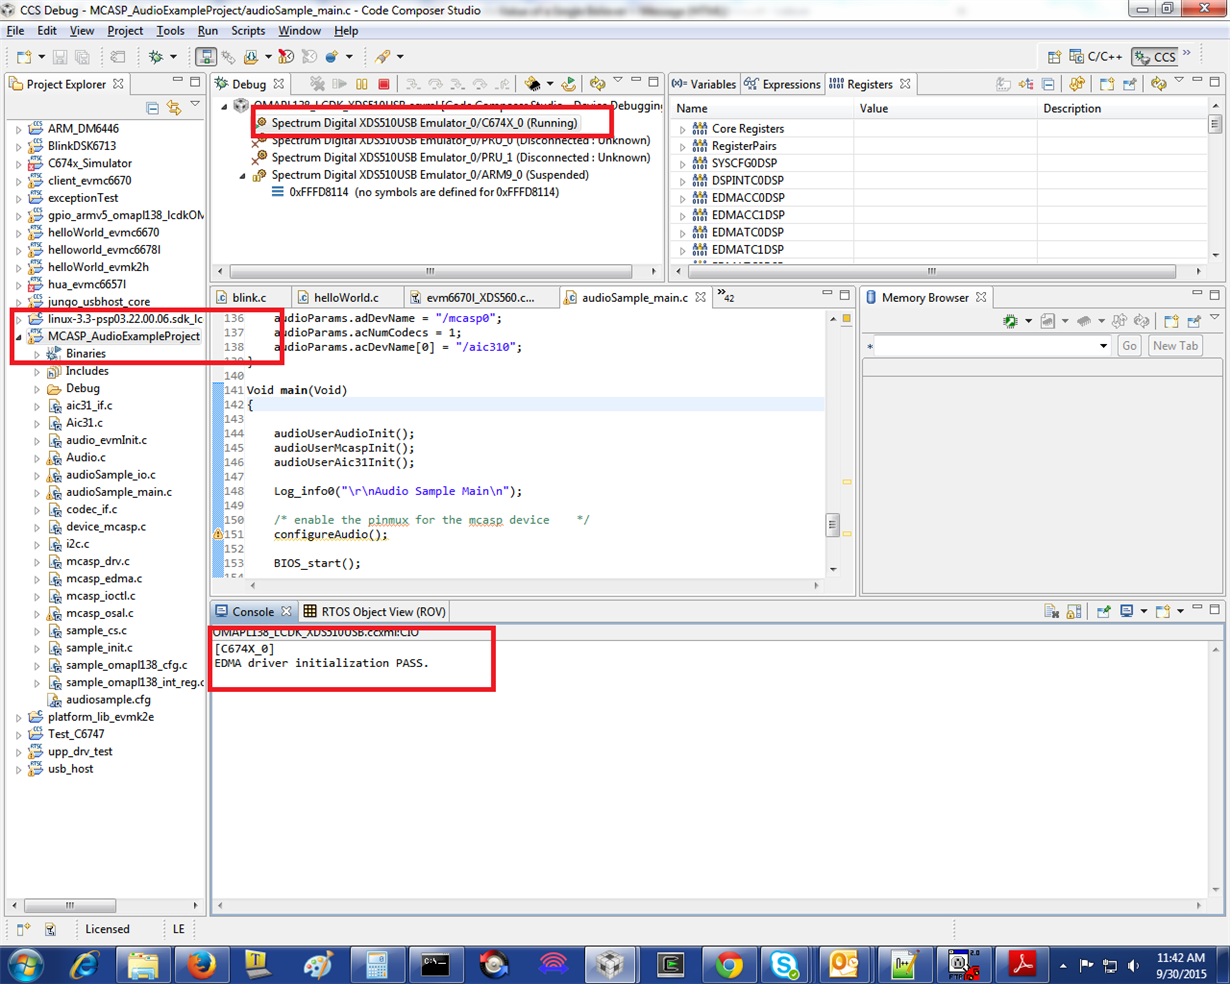Switch to the CCS Debug perspective
Screen dimensions: 1230x984
(1156, 57)
